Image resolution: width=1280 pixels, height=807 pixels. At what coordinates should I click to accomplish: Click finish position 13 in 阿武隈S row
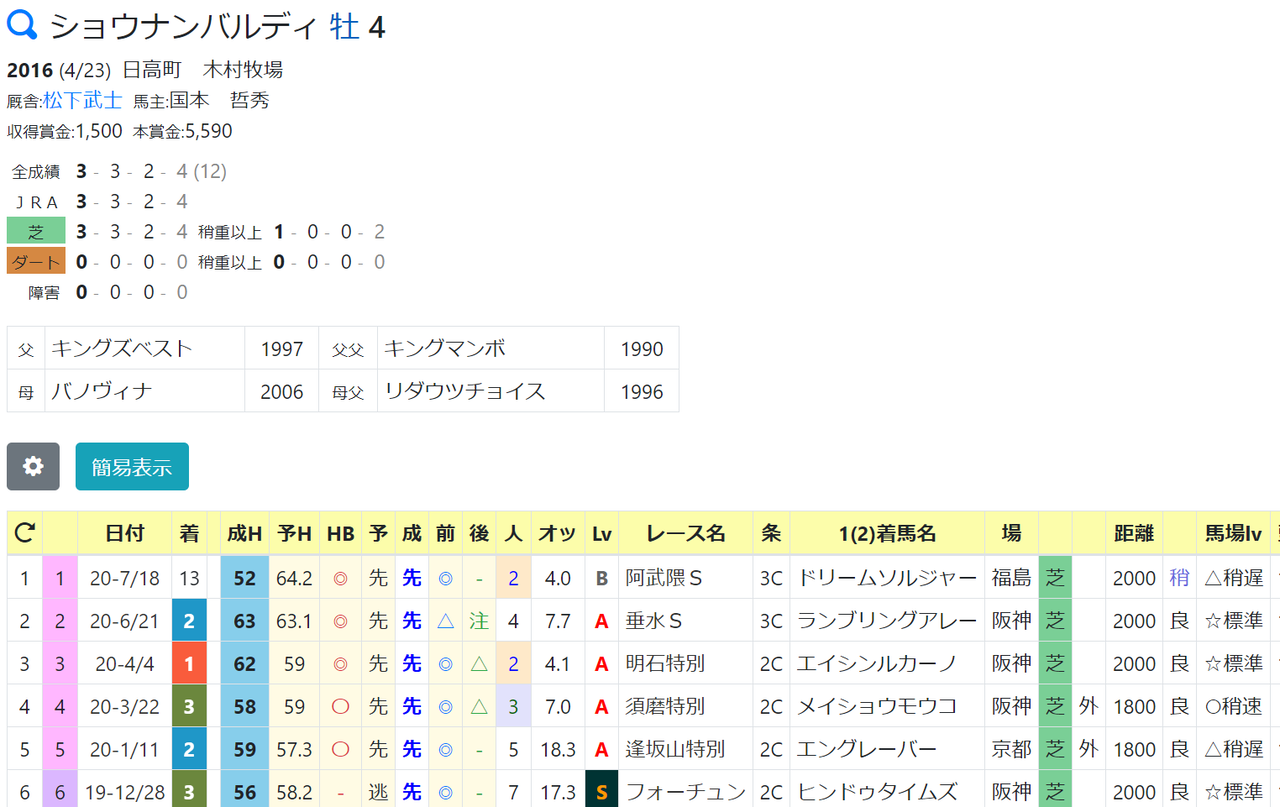coord(189,578)
